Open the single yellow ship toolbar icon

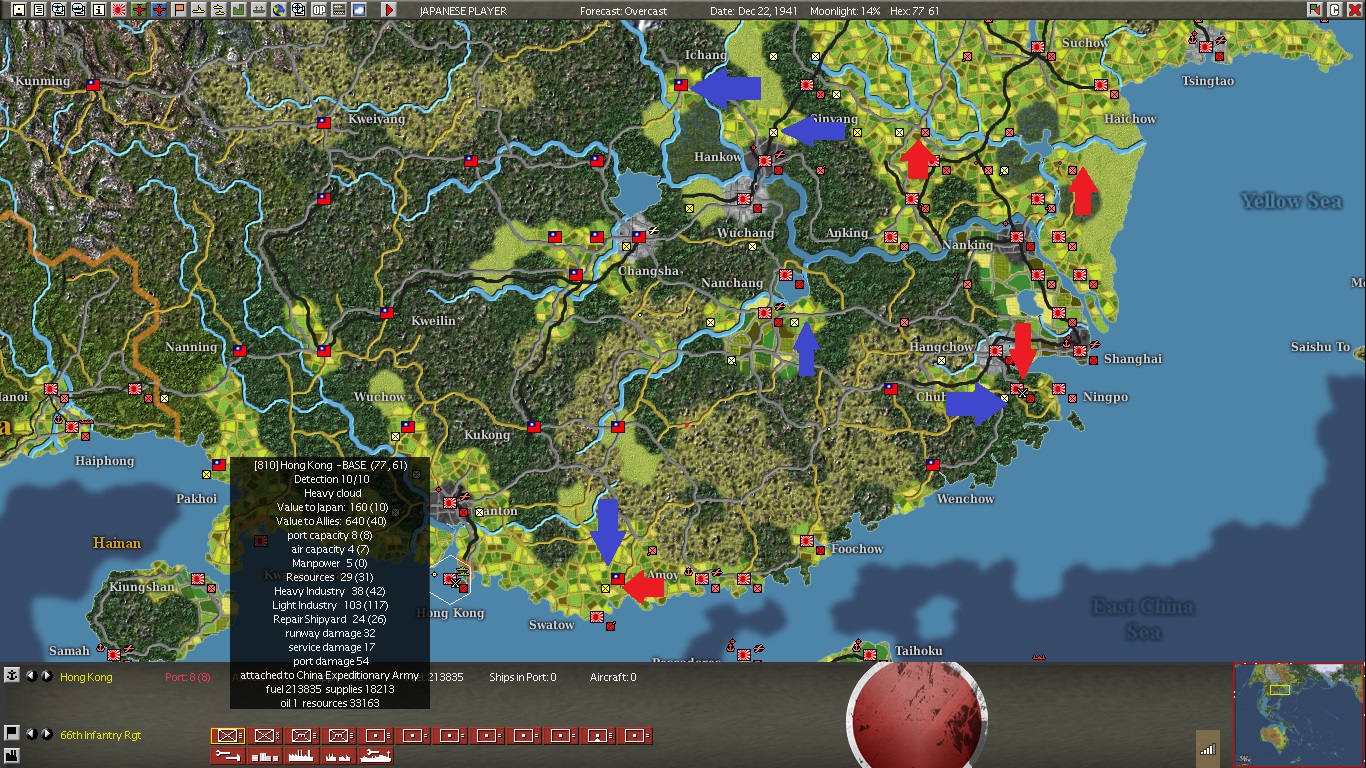coord(199,10)
